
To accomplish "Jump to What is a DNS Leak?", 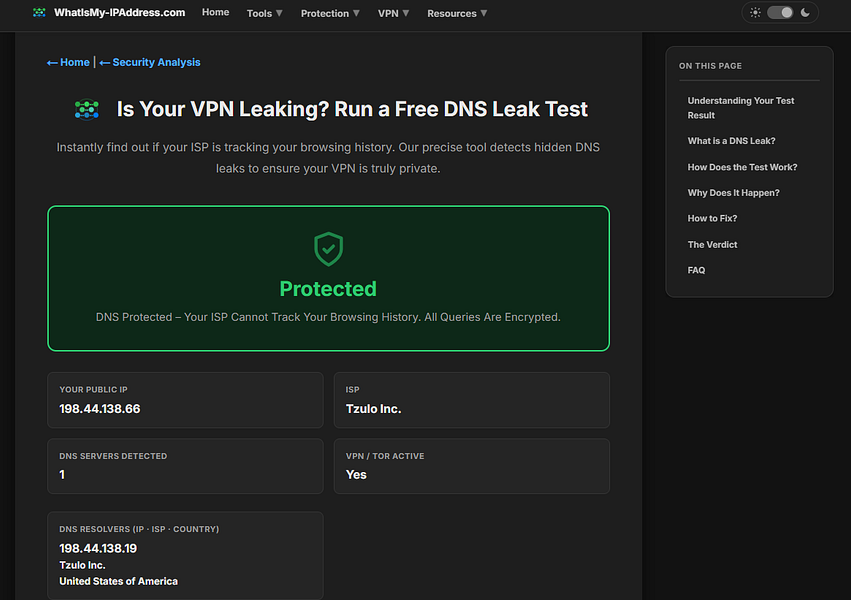I will point(732,141).
